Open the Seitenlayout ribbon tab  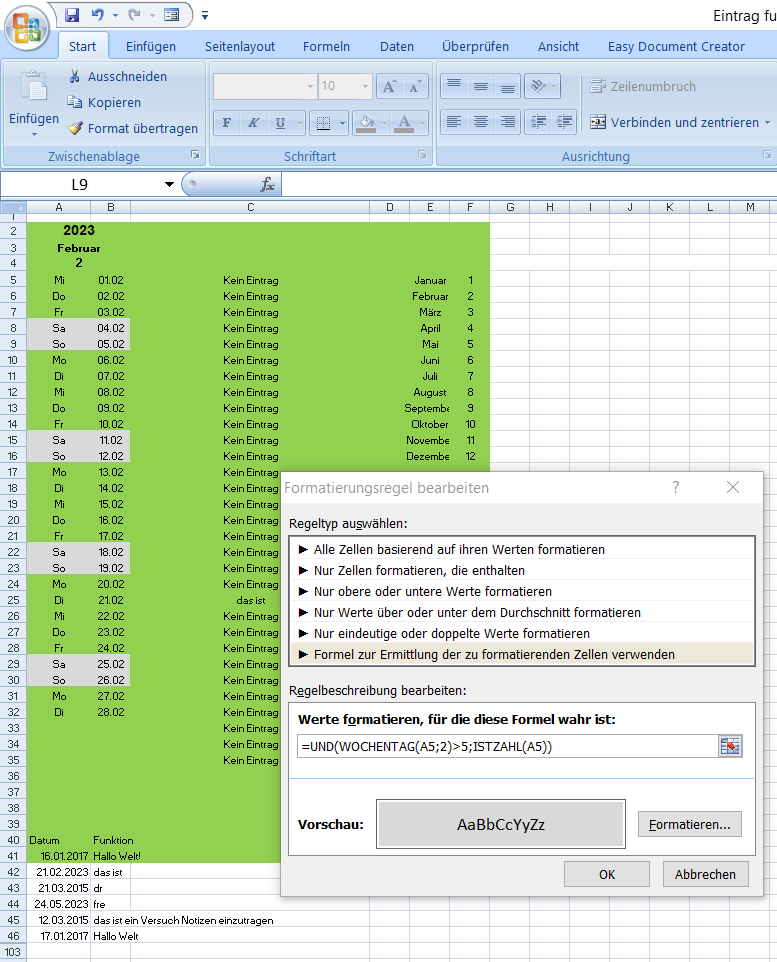[240, 46]
